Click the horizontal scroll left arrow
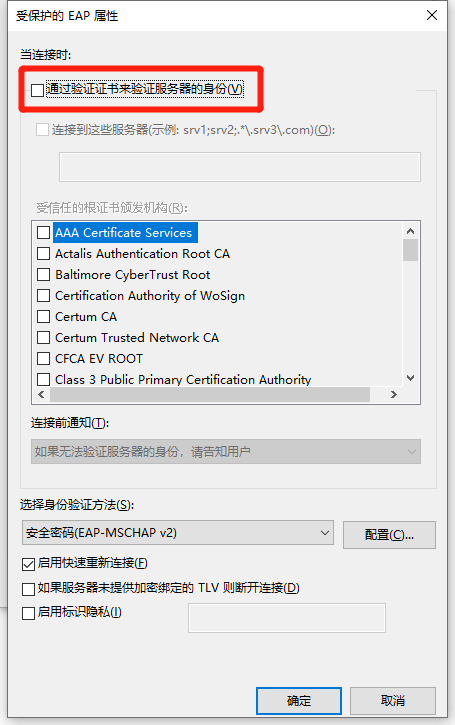The height and width of the screenshot is (725, 455). point(42,394)
